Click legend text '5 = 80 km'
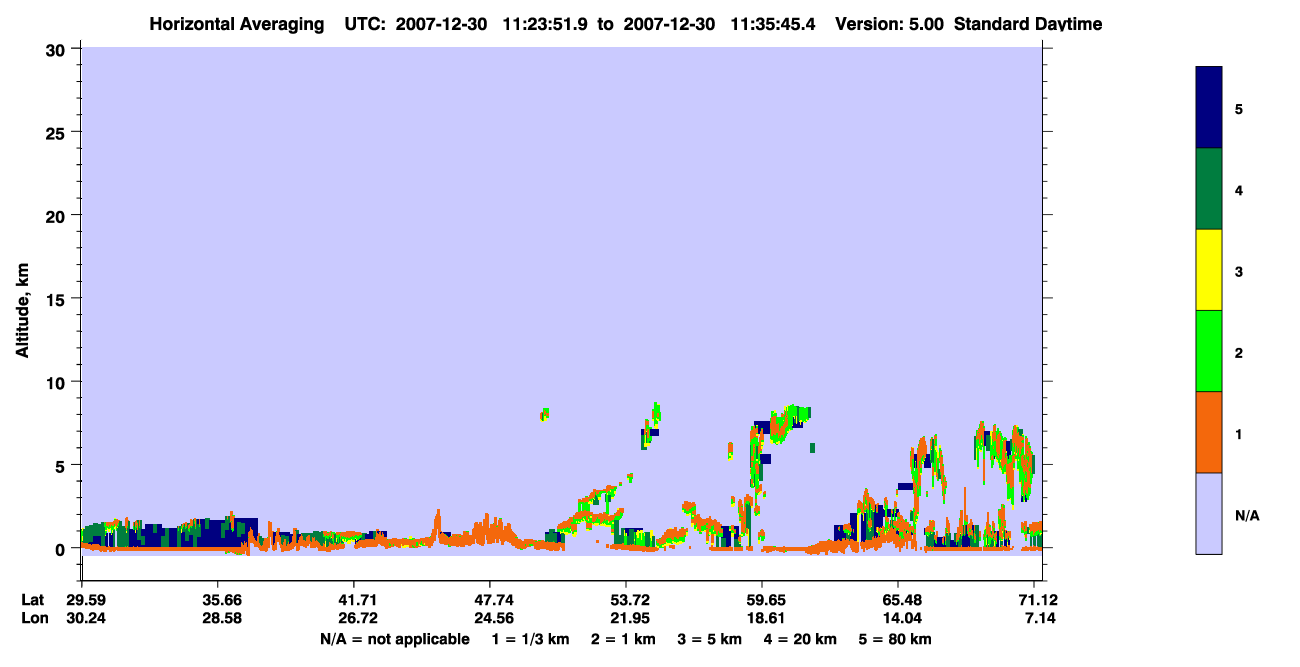Viewport: 1300px width, 667px height. 895,639
